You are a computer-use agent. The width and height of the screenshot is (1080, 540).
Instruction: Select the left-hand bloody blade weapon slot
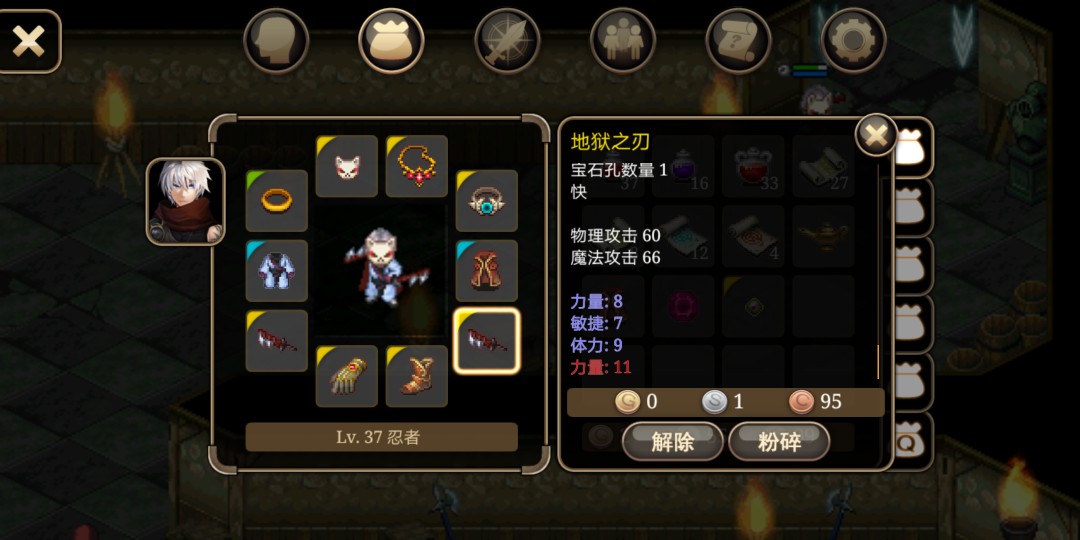click(x=276, y=340)
